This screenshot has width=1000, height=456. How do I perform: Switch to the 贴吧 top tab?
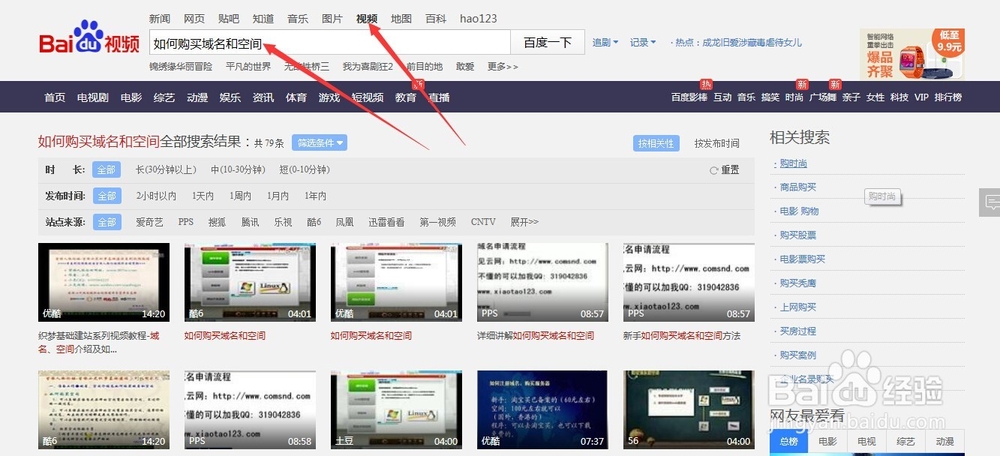[228, 18]
